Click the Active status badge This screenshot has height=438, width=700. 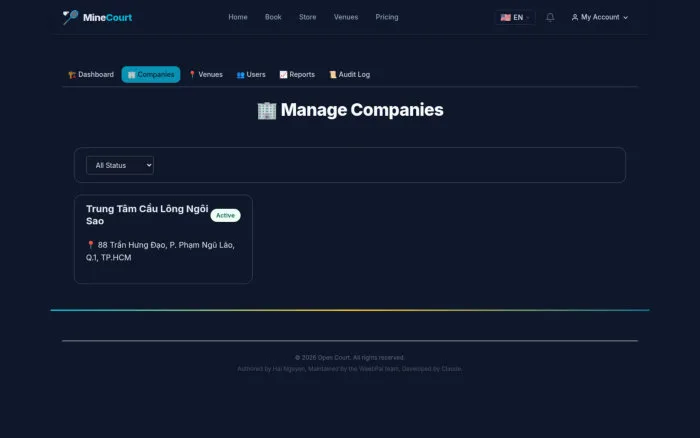[225, 215]
